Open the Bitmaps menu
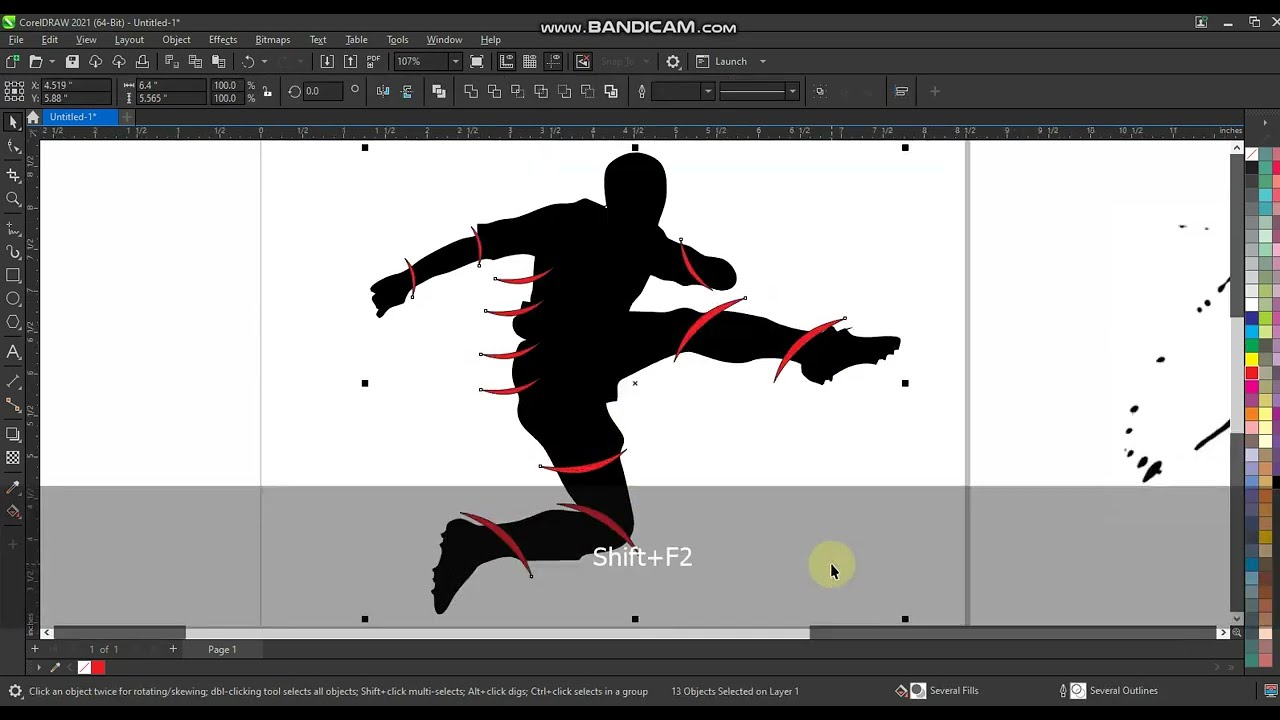The width and height of the screenshot is (1280, 720). click(272, 40)
